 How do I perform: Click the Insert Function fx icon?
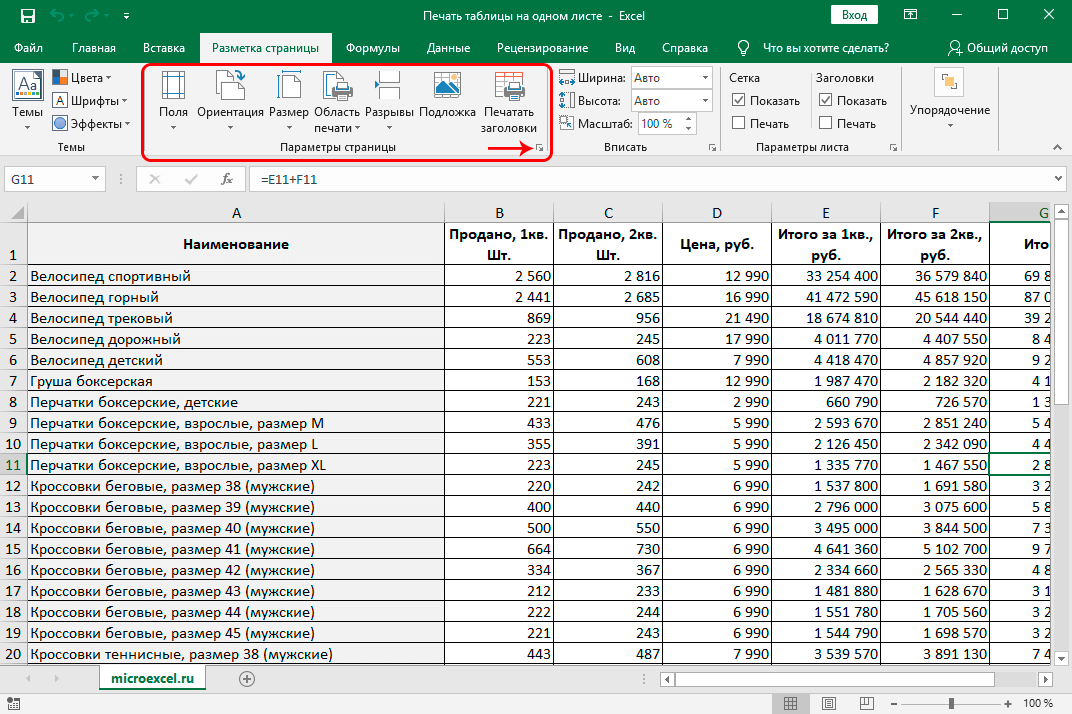point(227,179)
